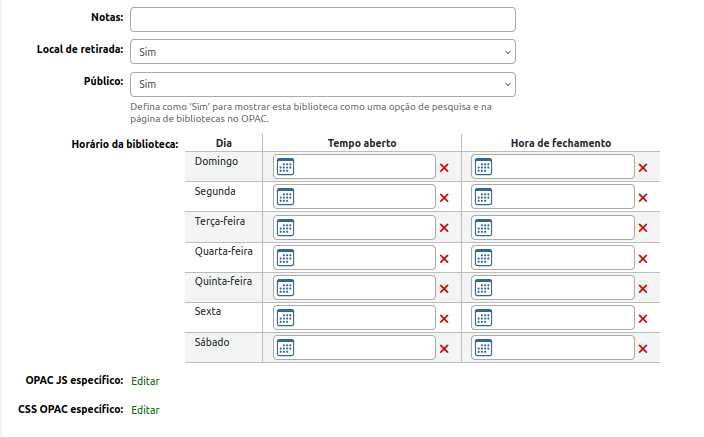Click calendar icon for Segunda closing time

(x=484, y=197)
